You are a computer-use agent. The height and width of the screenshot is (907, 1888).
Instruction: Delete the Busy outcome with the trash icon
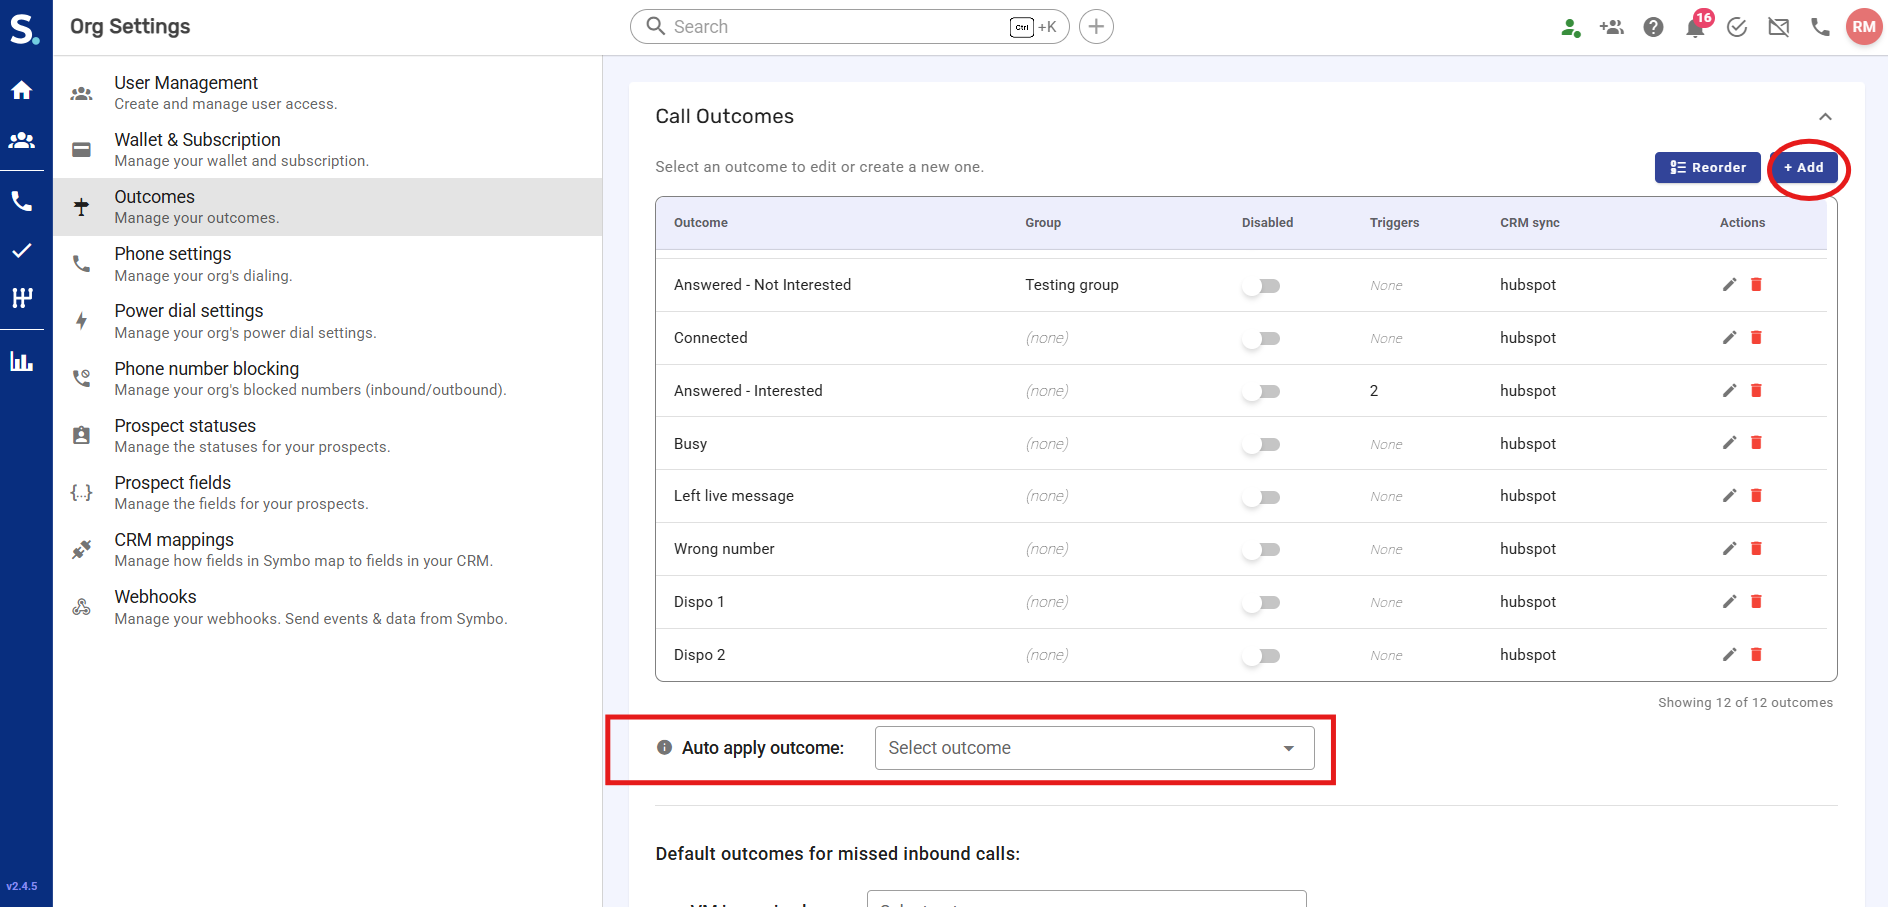(x=1756, y=443)
